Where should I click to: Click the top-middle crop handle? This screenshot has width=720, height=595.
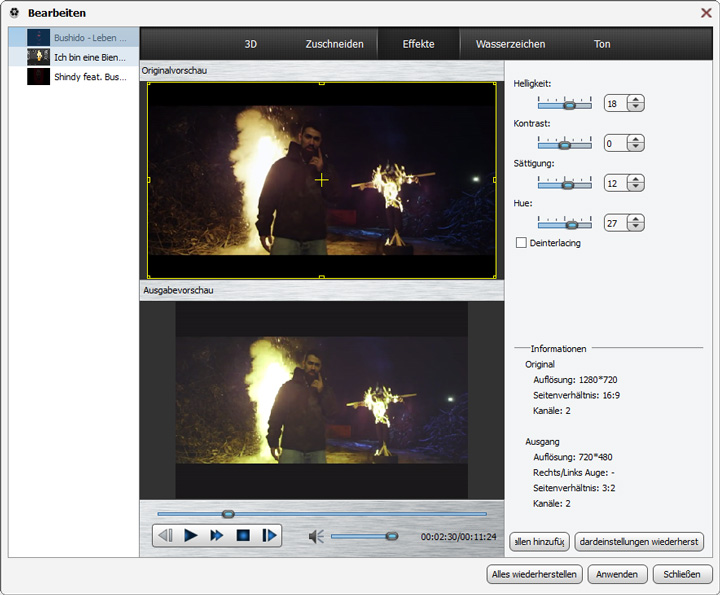point(321,83)
